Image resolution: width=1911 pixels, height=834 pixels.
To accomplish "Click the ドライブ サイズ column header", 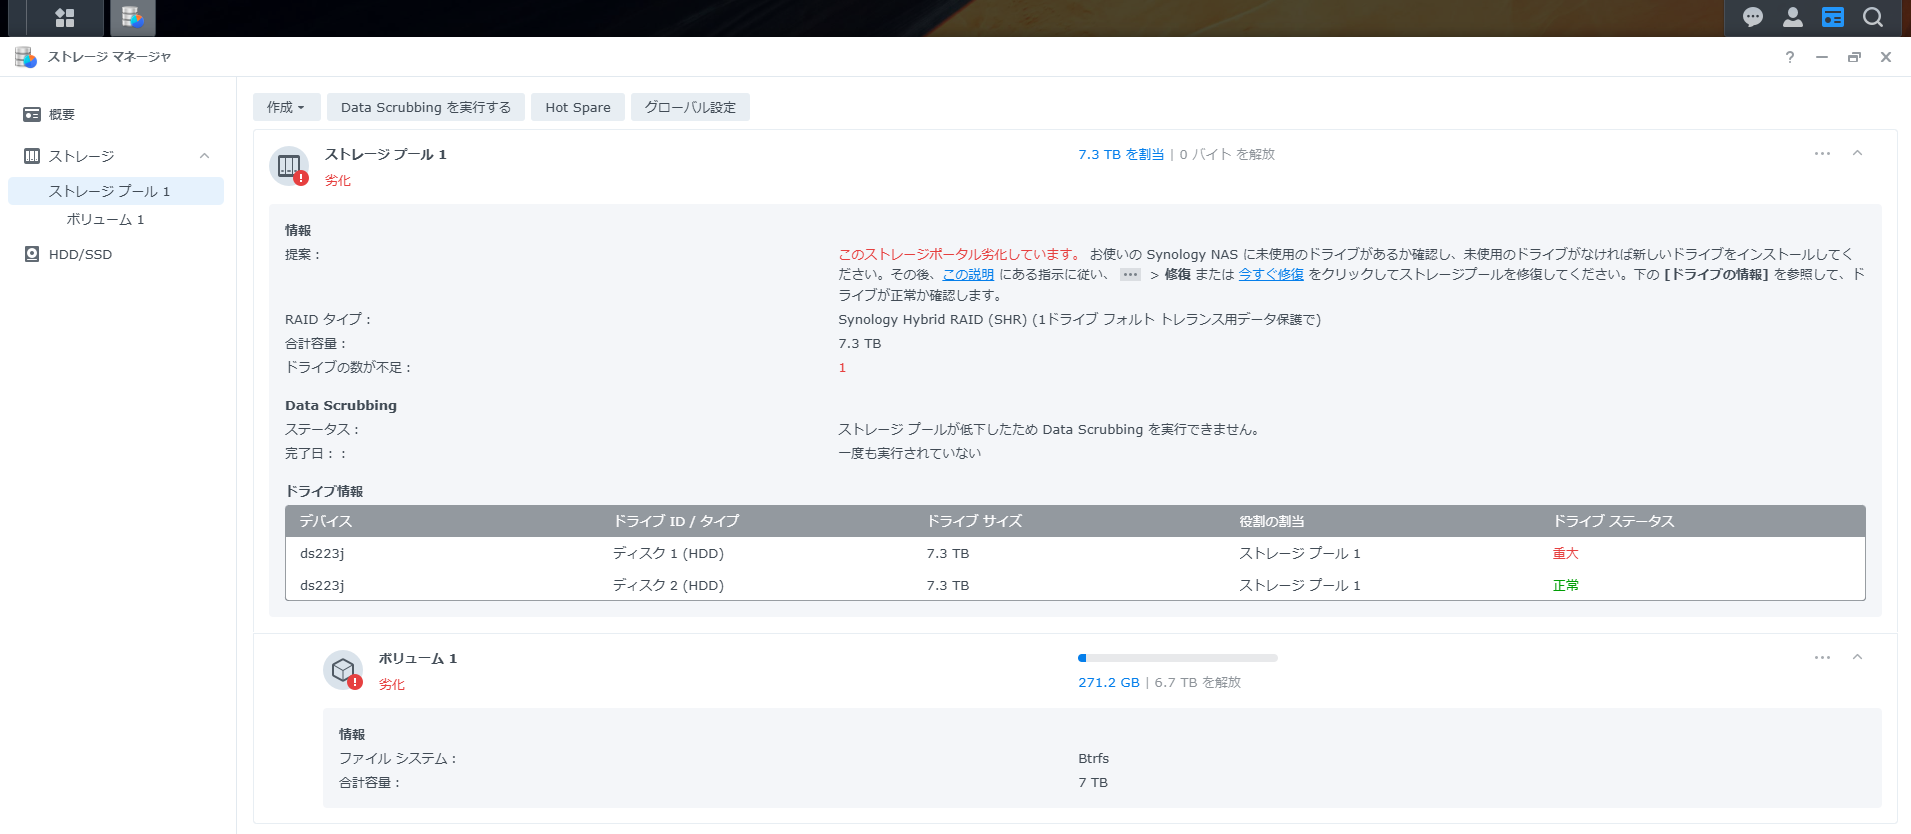I will [x=975, y=521].
